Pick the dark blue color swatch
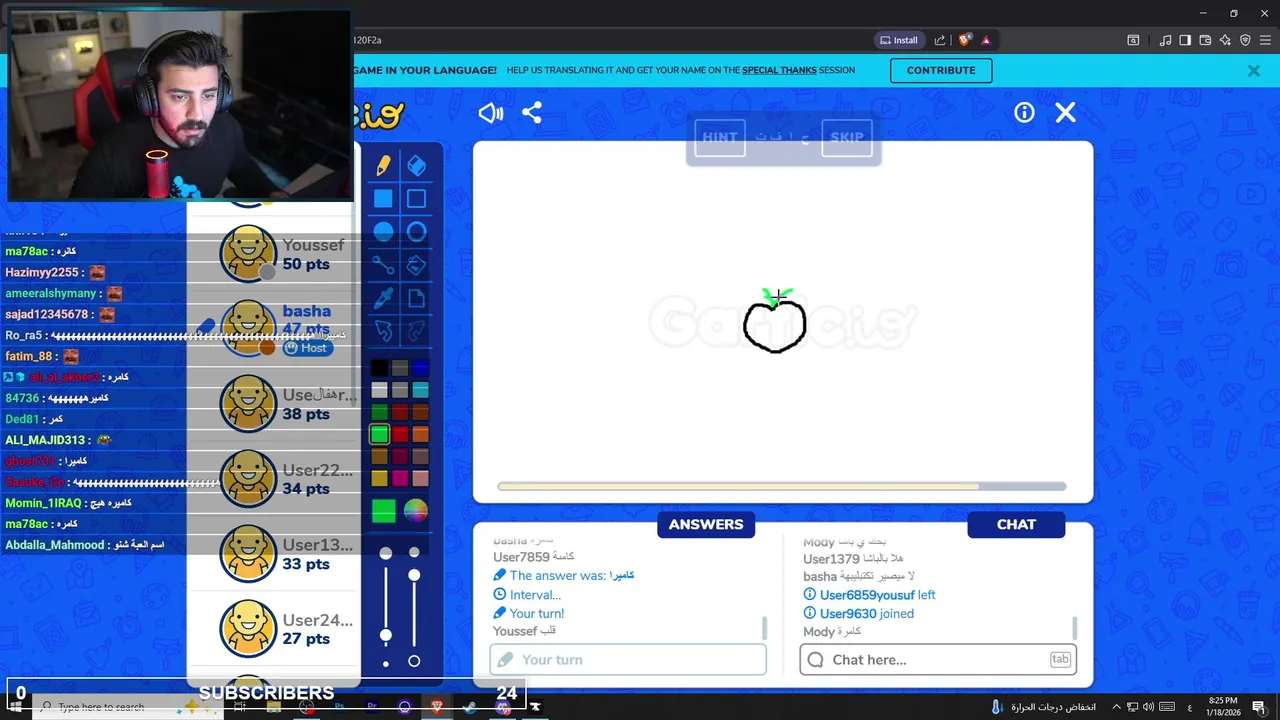Image resolution: width=1280 pixels, height=720 pixels. tap(420, 368)
